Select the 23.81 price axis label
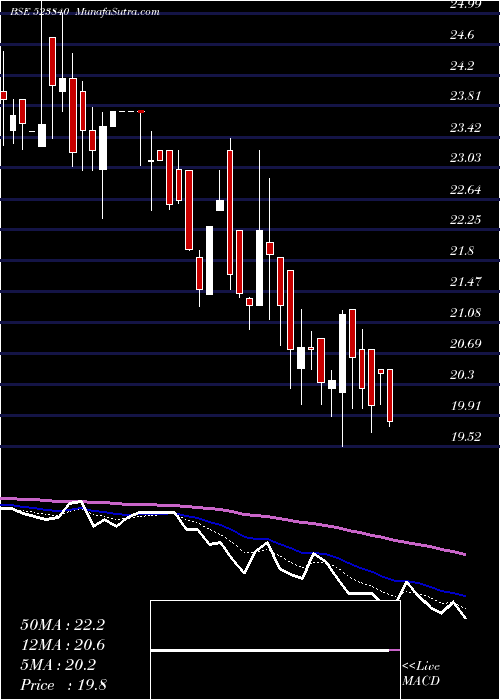This screenshot has width=500, height=700. pyautogui.click(x=466, y=96)
